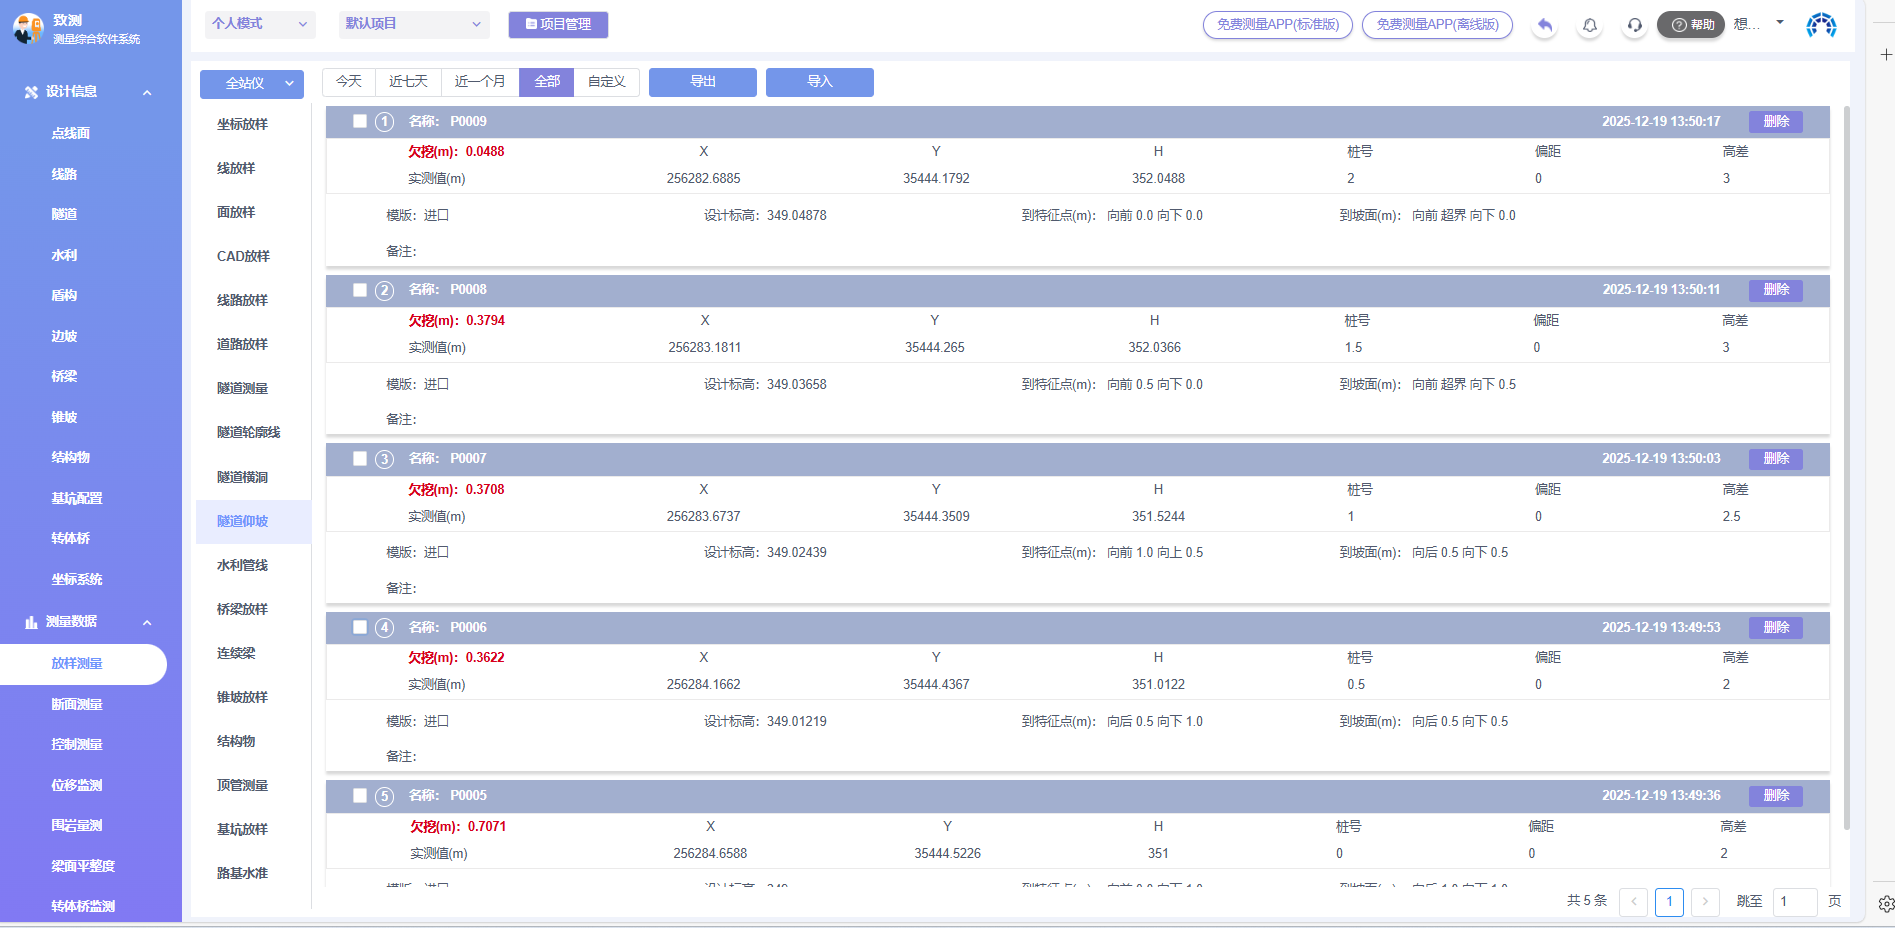Open the 帮助 help button
Image resolution: width=1895 pixels, height=928 pixels.
1691,25
